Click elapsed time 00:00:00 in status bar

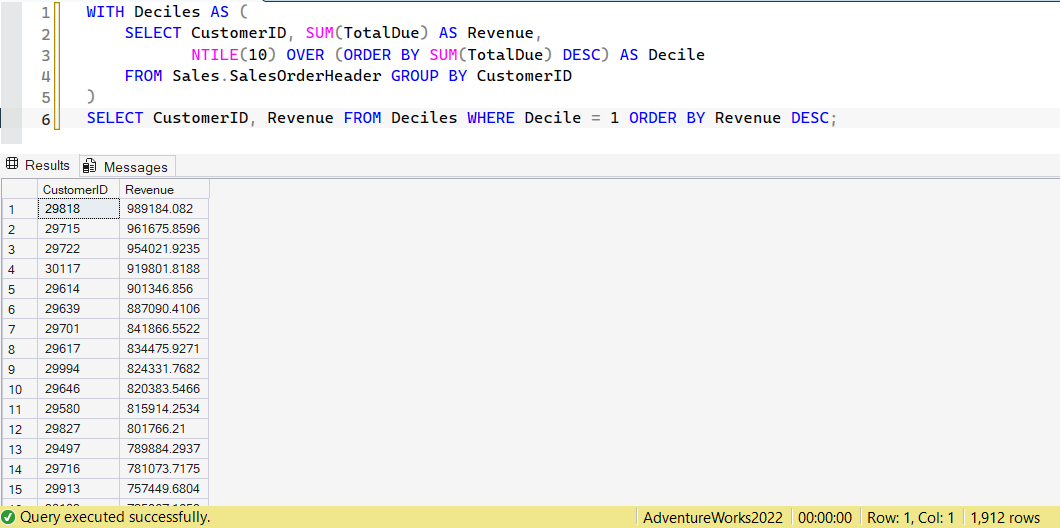tap(824, 519)
